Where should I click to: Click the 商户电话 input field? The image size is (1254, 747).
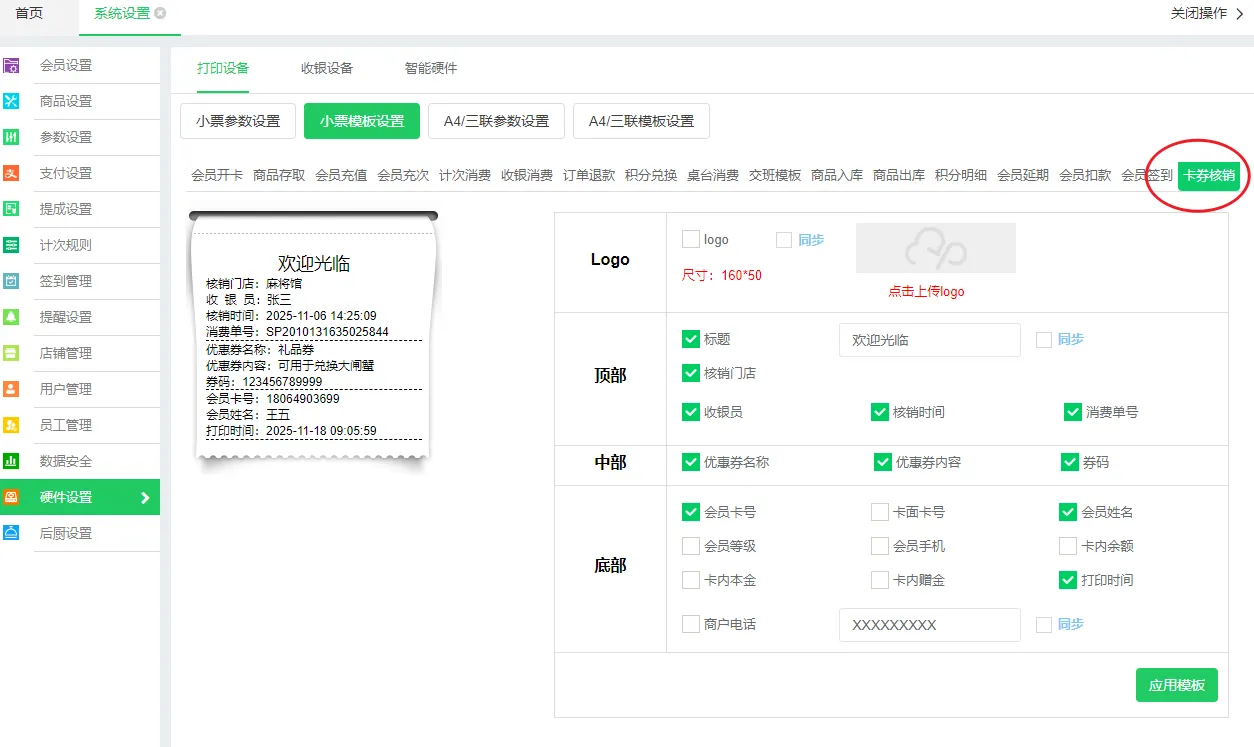pos(929,625)
